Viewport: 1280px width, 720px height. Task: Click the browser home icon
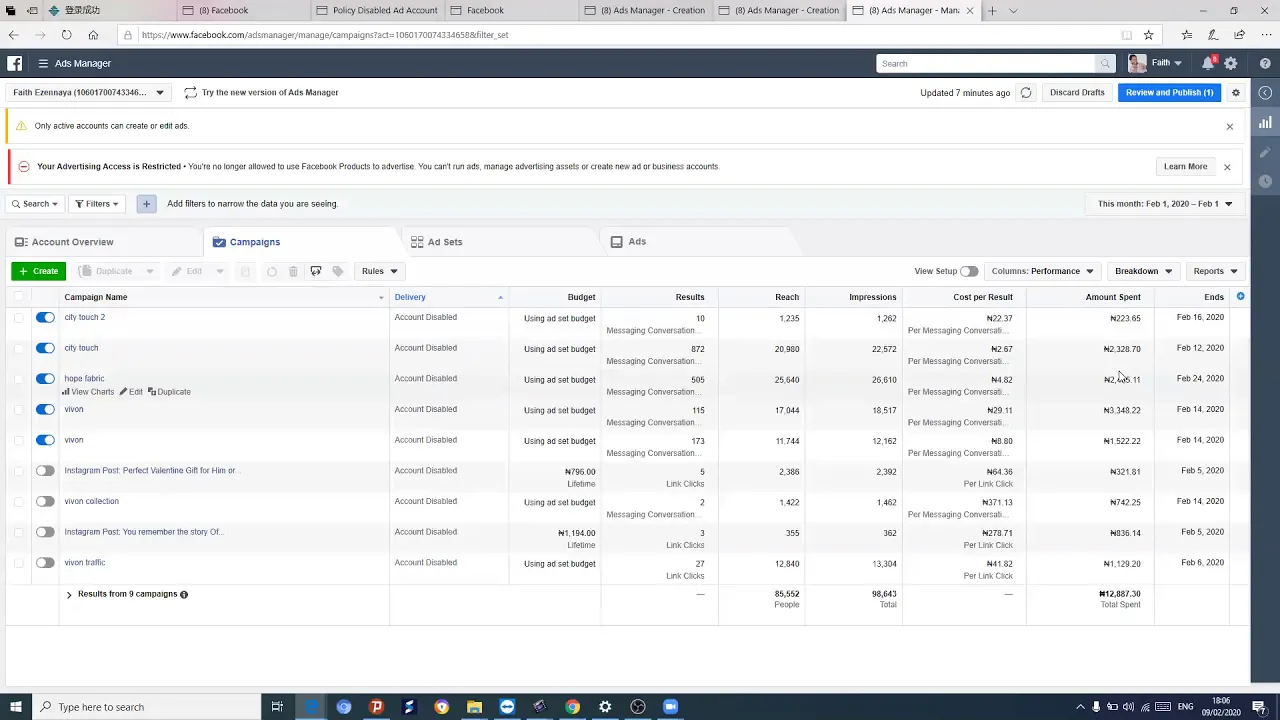point(93,35)
